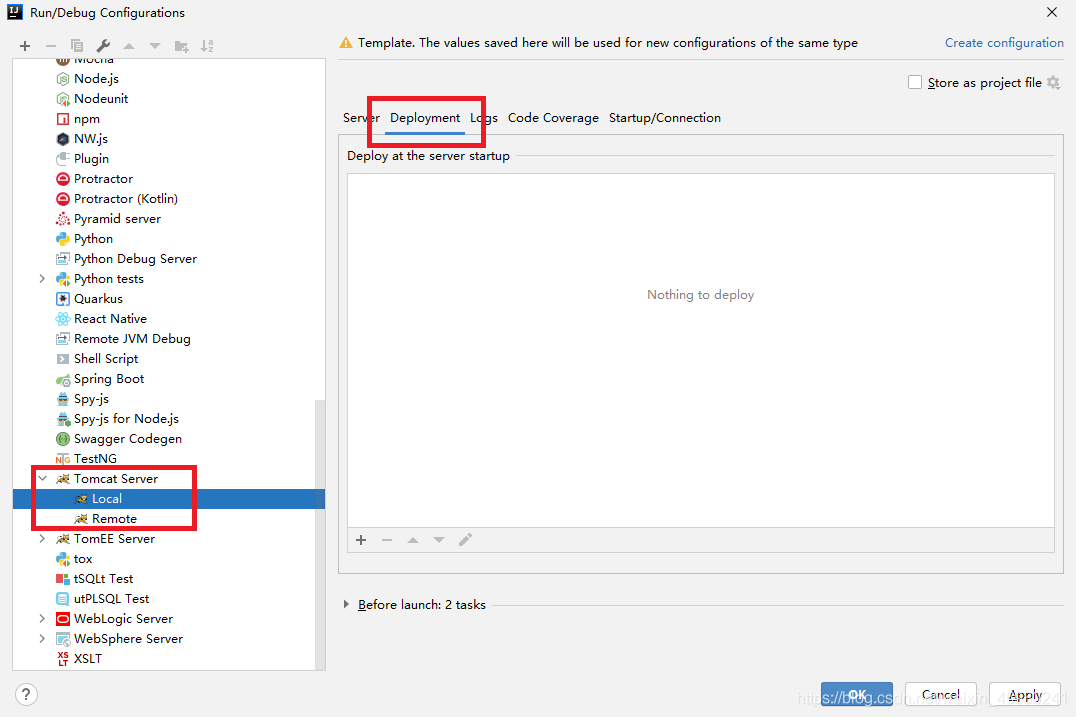The image size is (1076, 717).
Task: Select the tSQLt Test configuration
Action: pos(103,578)
